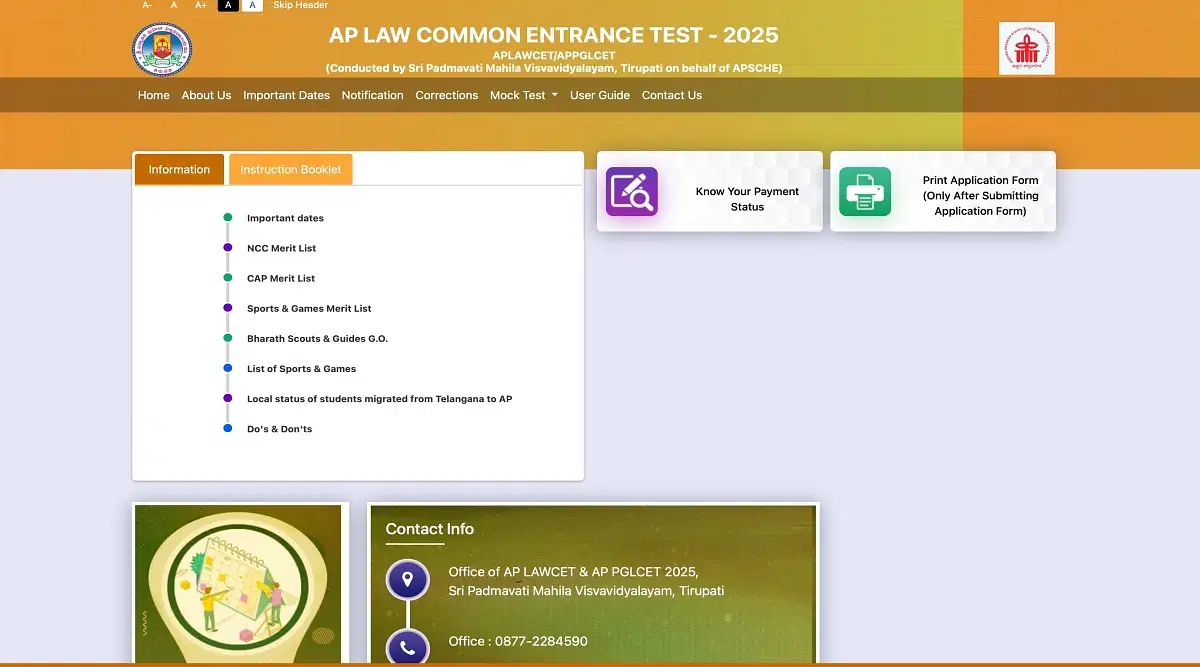
Task: Open the Corrections menu item
Action: click(447, 95)
